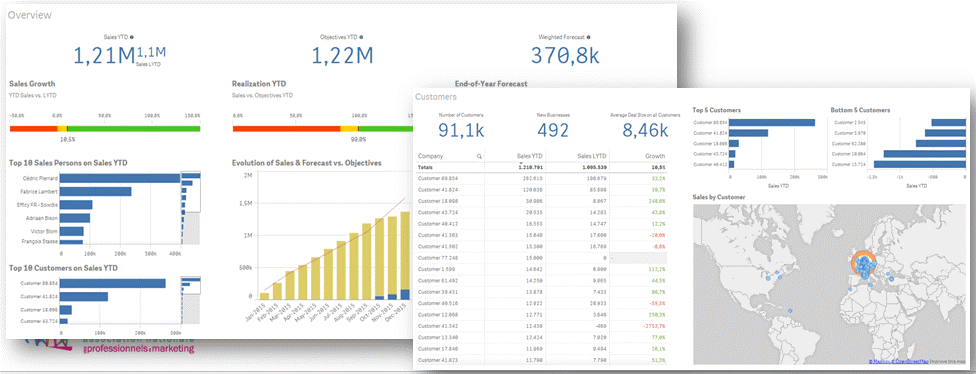
Task: Select the Efficy FR - Sowdis bar
Action: 77,205
